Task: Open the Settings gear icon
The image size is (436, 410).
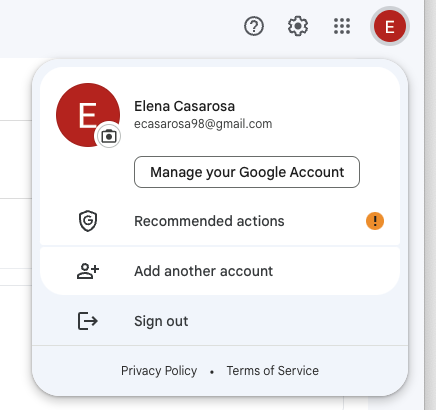Action: (298, 26)
